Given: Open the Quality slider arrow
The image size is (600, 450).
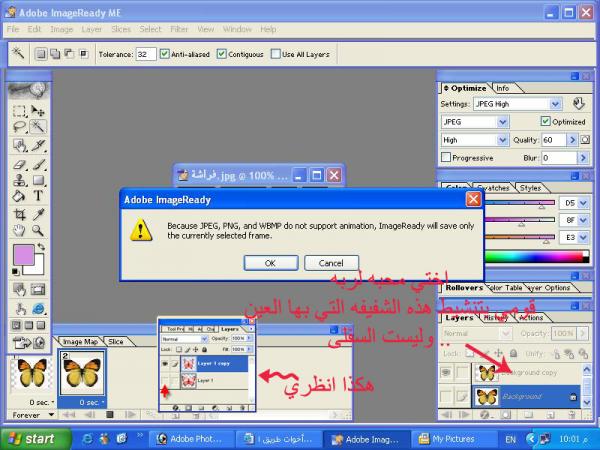Looking at the screenshot, I should (572, 140).
